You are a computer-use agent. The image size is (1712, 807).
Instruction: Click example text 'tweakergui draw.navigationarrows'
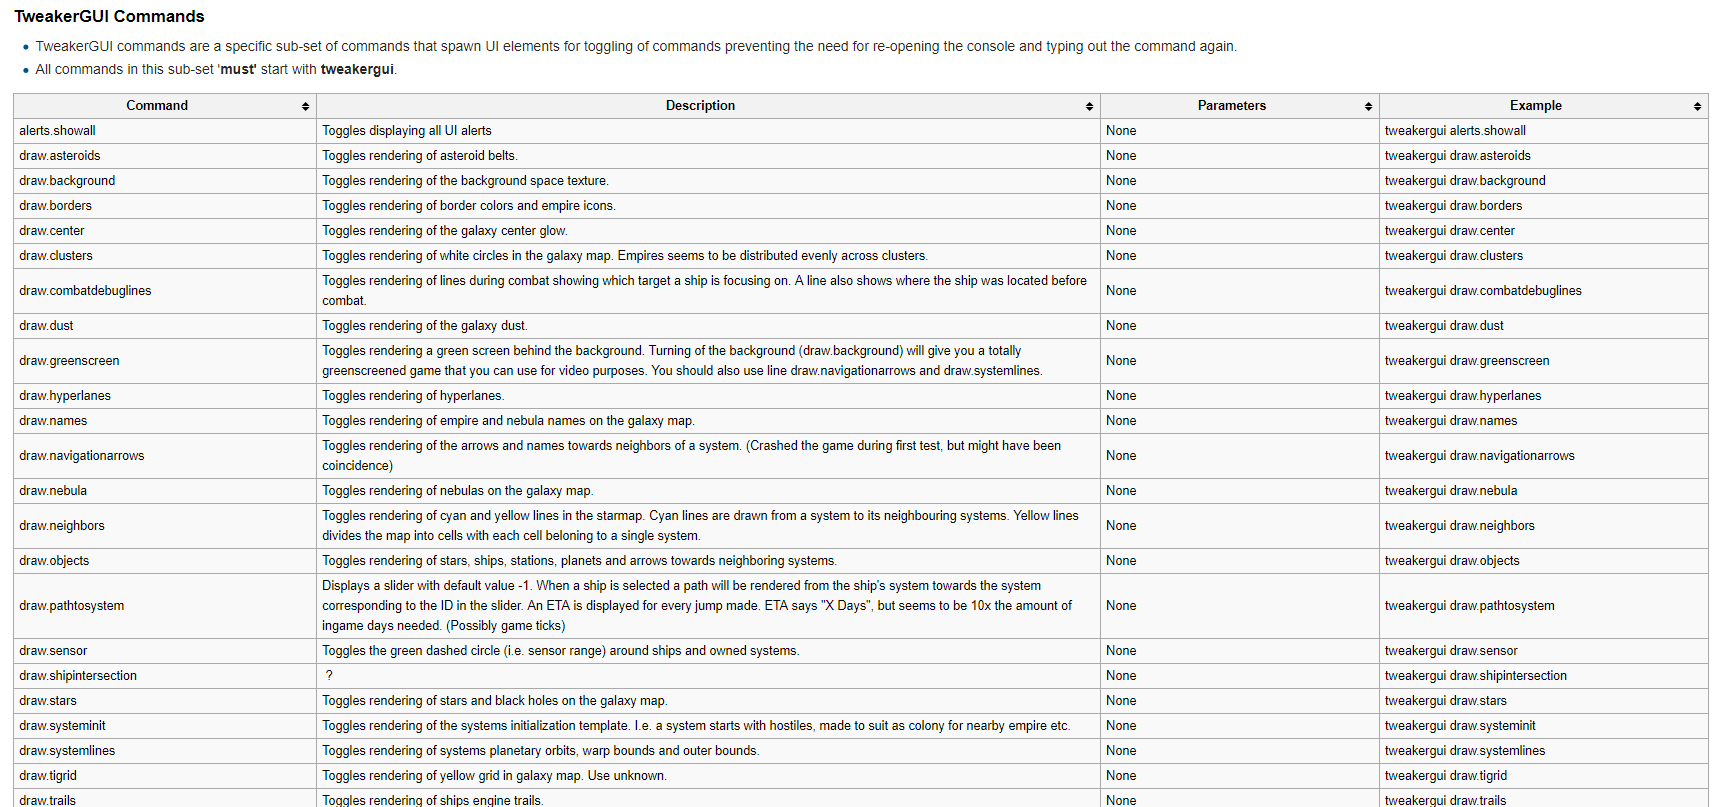click(x=1479, y=456)
